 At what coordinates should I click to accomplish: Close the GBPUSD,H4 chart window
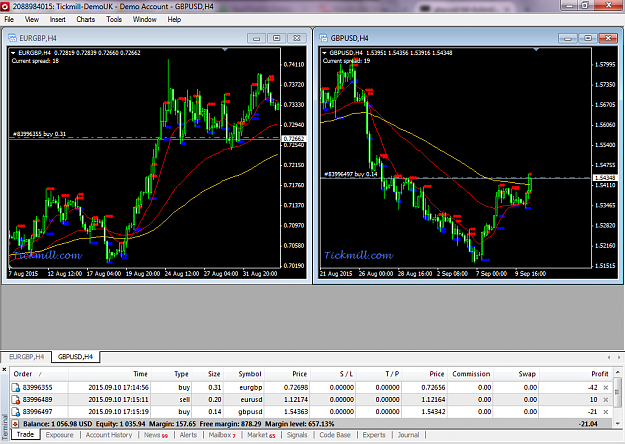[x=609, y=38]
